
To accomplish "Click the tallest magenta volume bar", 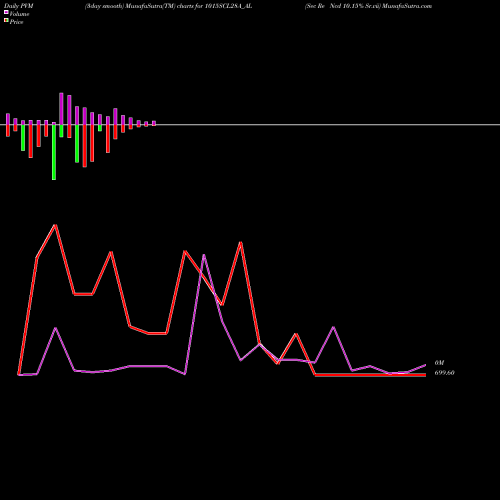I will (61, 109).
